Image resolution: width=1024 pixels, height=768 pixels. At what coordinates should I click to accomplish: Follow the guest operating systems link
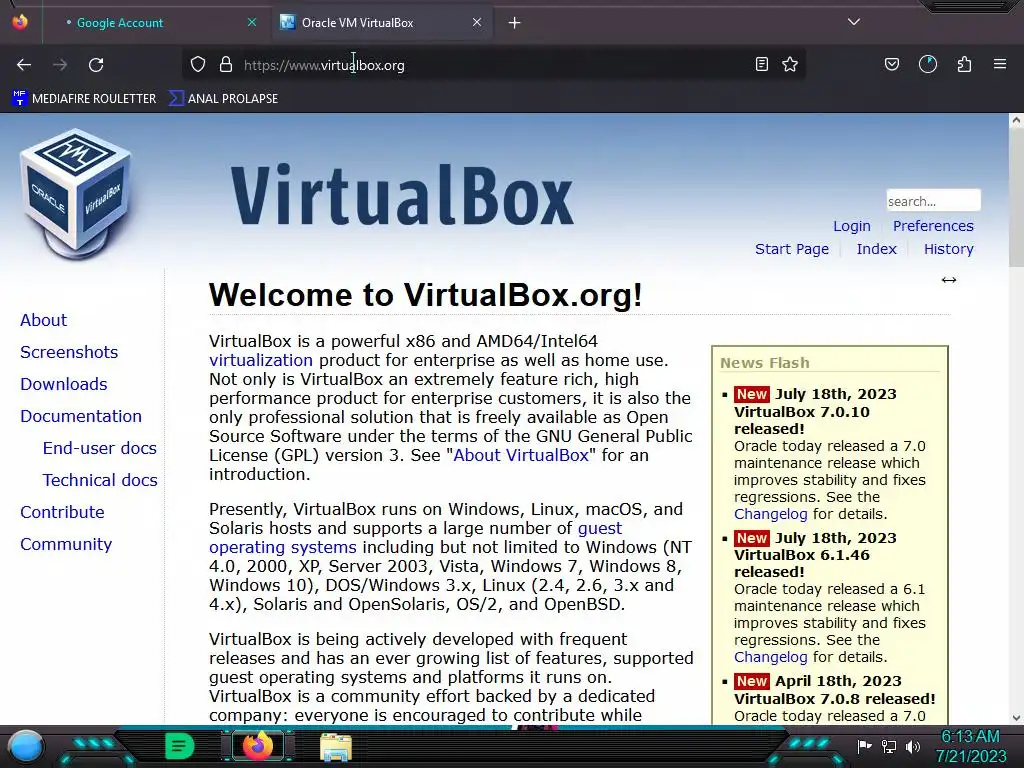pyautogui.click(x=415, y=537)
